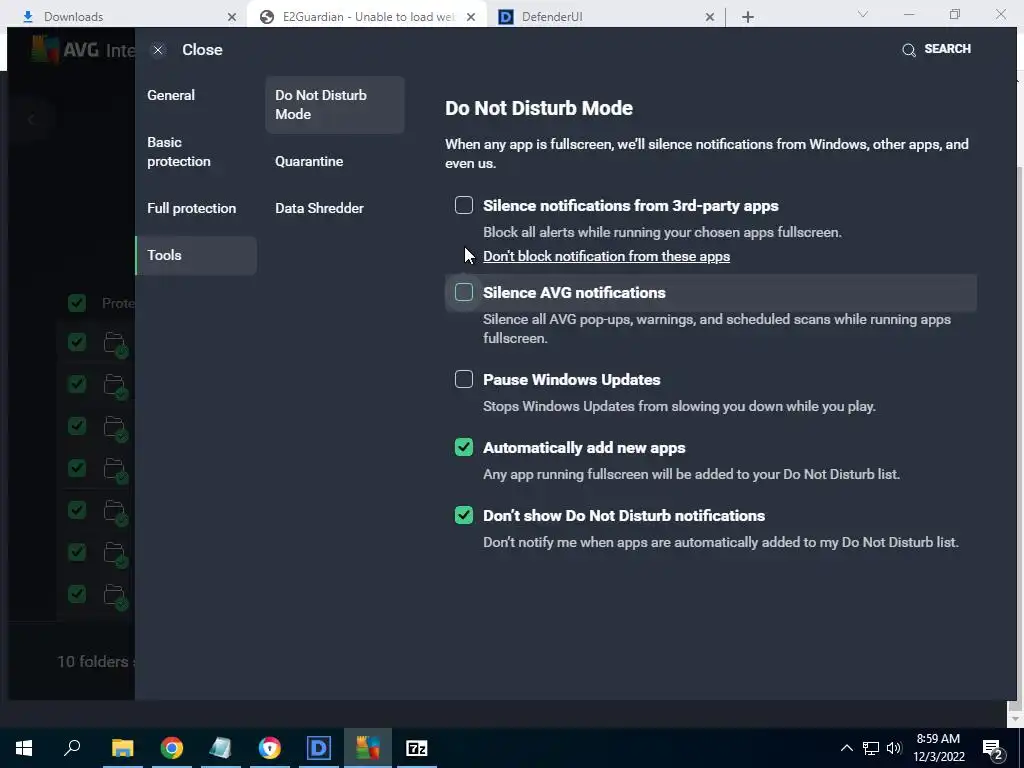Open the Windows Start menu
The width and height of the screenshot is (1024, 768).
(x=24, y=748)
